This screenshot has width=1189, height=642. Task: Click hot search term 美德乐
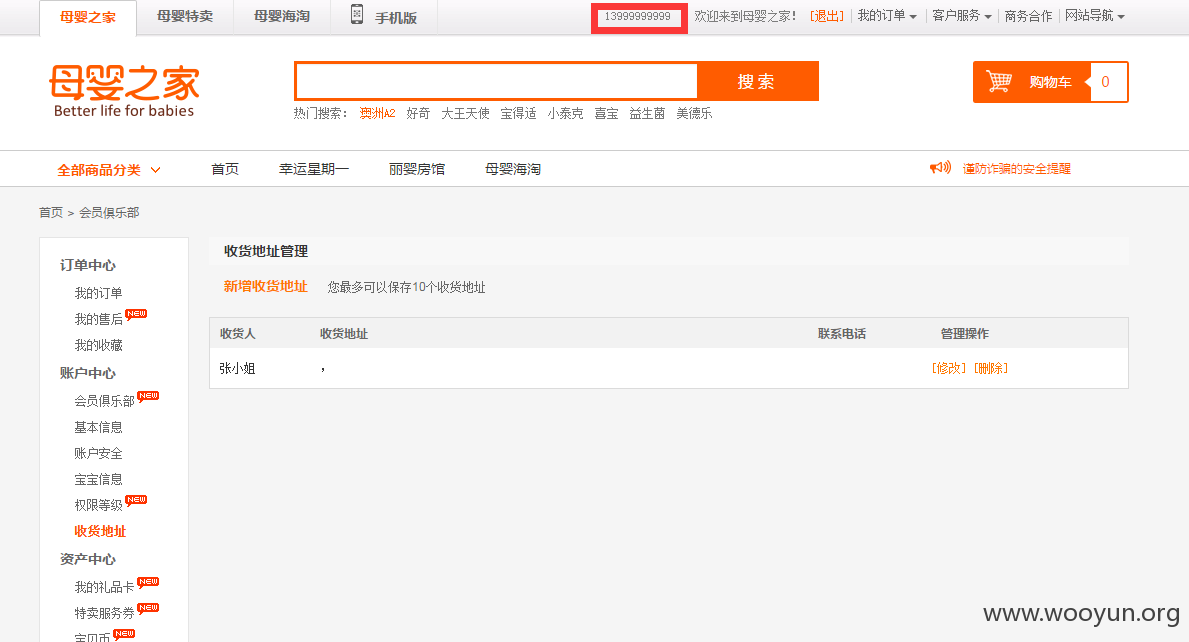point(694,113)
